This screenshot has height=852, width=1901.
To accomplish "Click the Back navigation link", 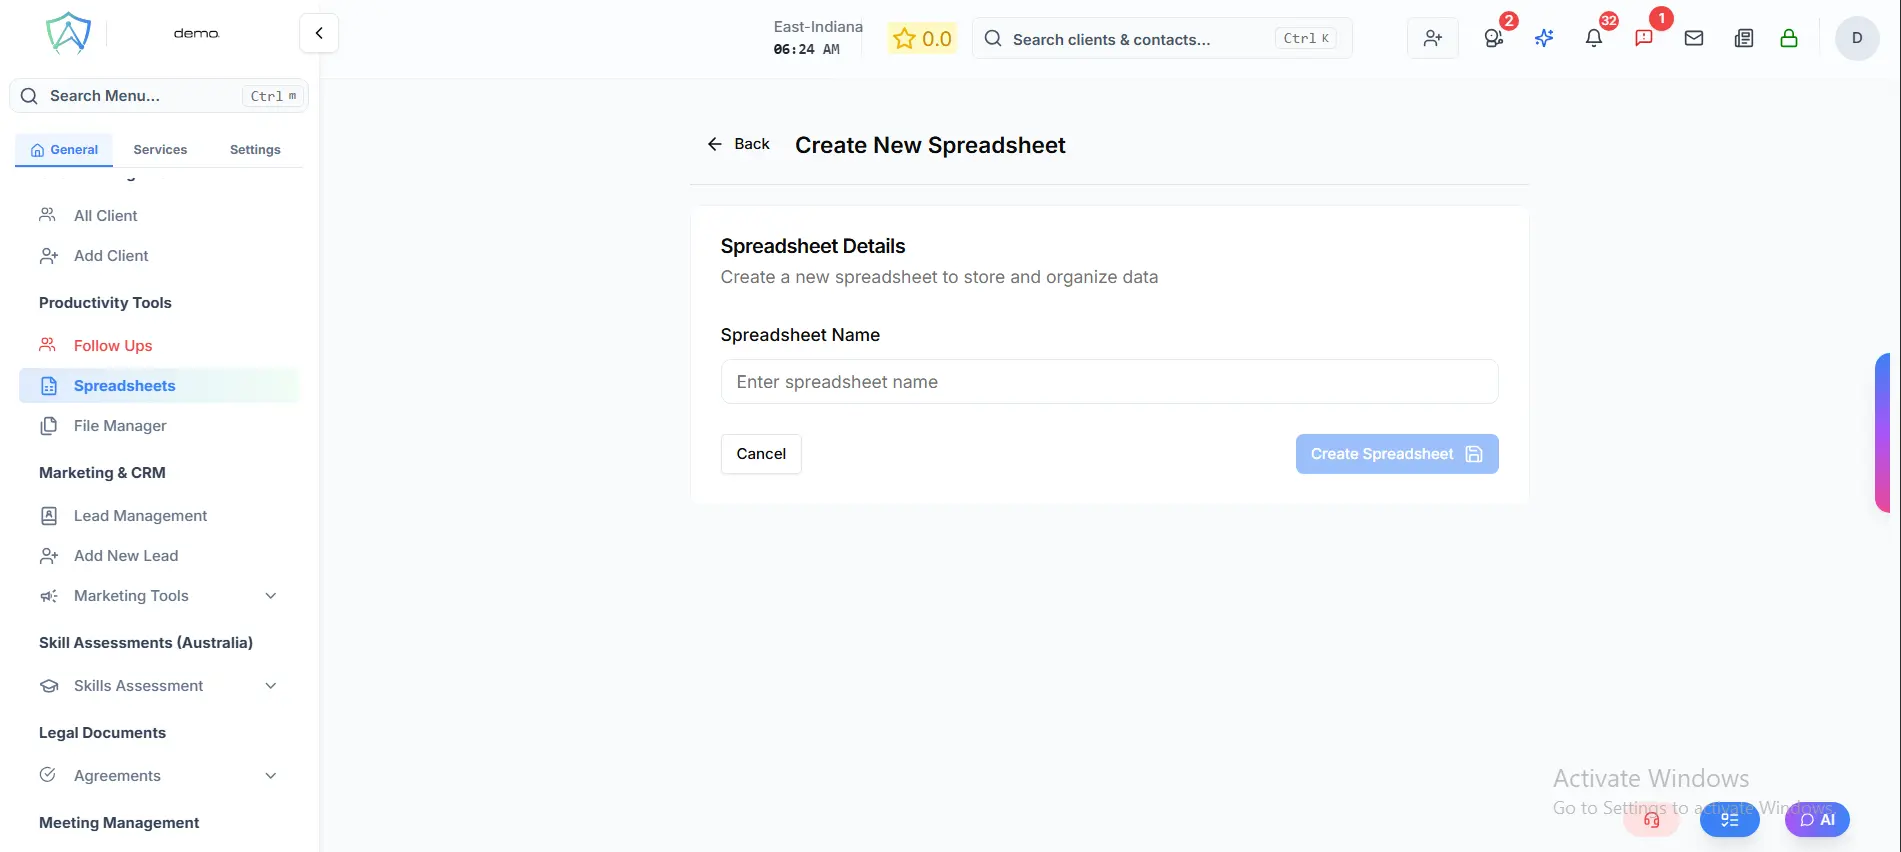I will click(x=738, y=143).
